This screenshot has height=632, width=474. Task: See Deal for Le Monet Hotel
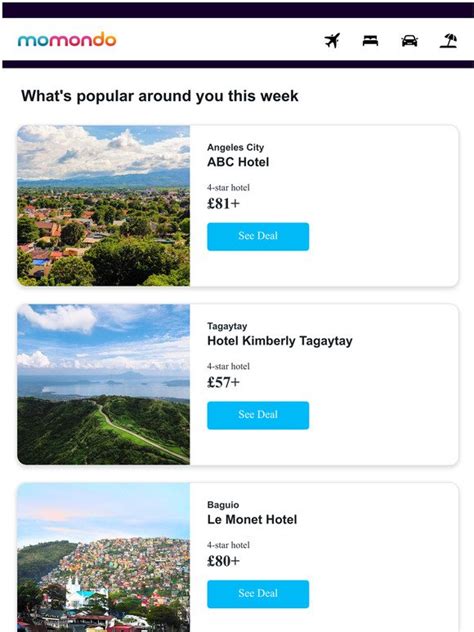pos(258,593)
